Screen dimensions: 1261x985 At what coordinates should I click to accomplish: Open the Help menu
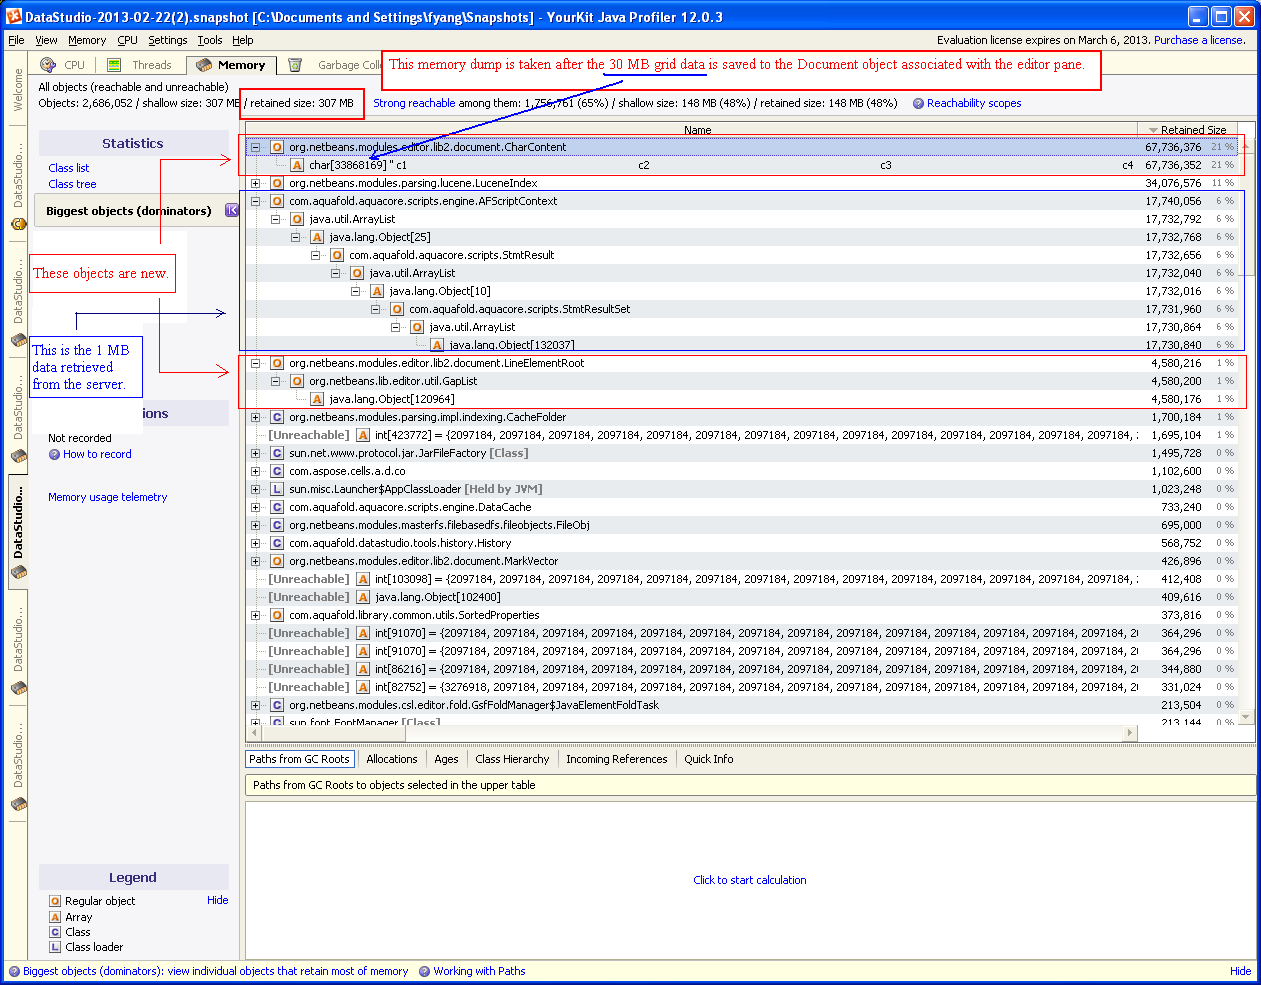242,40
